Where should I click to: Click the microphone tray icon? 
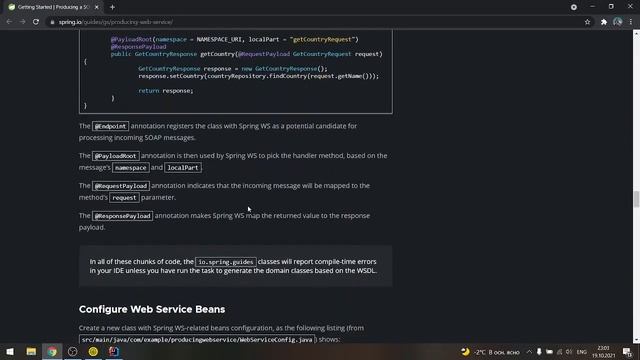(539, 352)
